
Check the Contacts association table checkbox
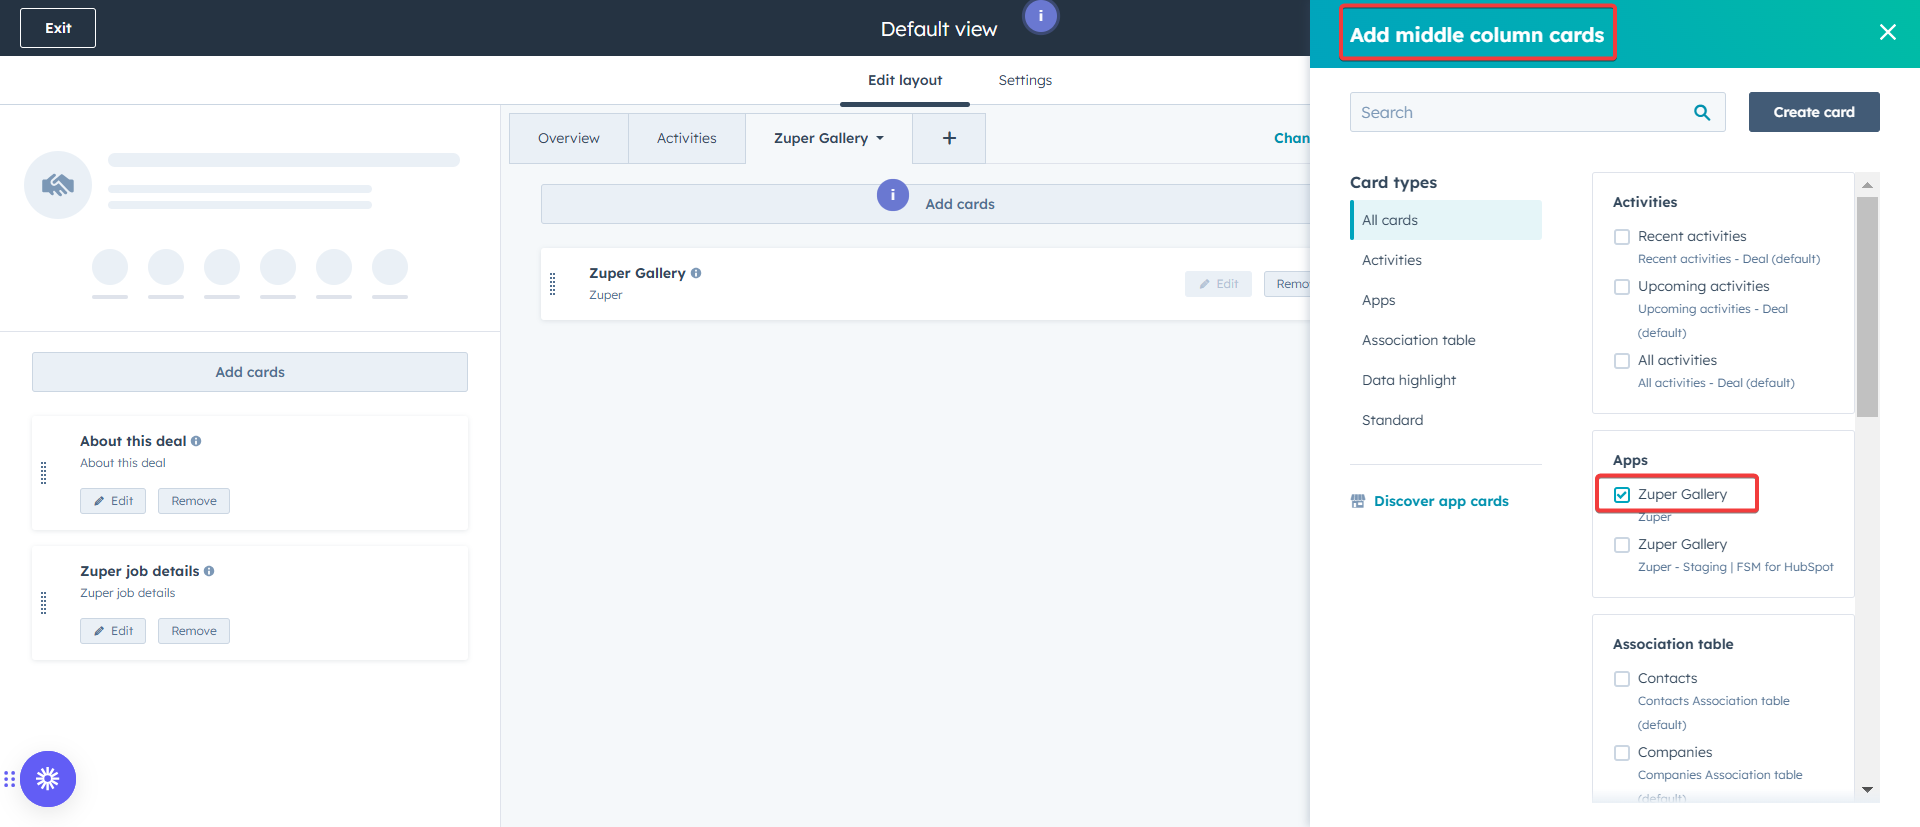point(1622,679)
